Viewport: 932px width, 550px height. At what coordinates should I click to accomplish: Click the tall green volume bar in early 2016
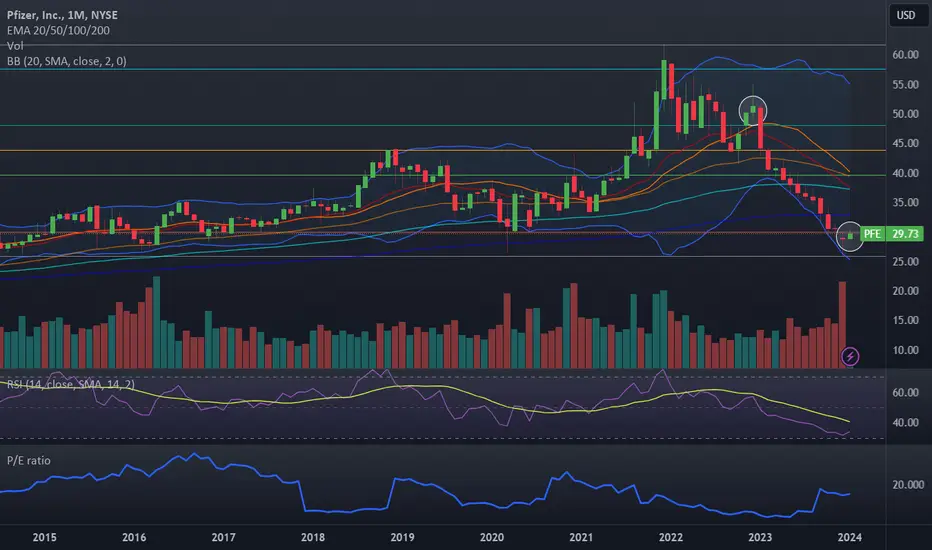156,322
